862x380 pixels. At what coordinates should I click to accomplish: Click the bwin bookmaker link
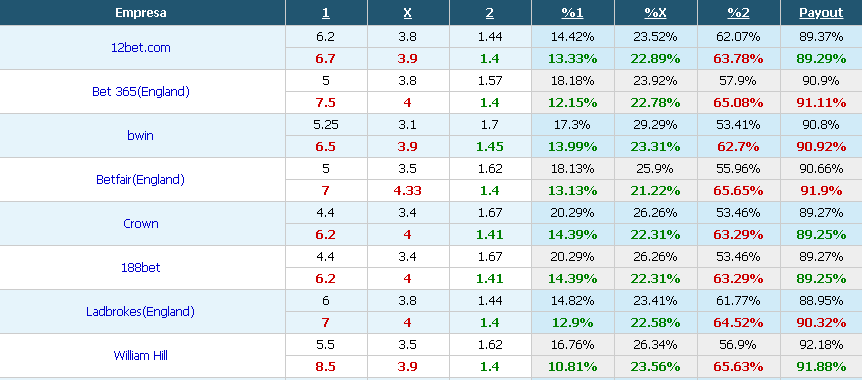click(x=141, y=135)
